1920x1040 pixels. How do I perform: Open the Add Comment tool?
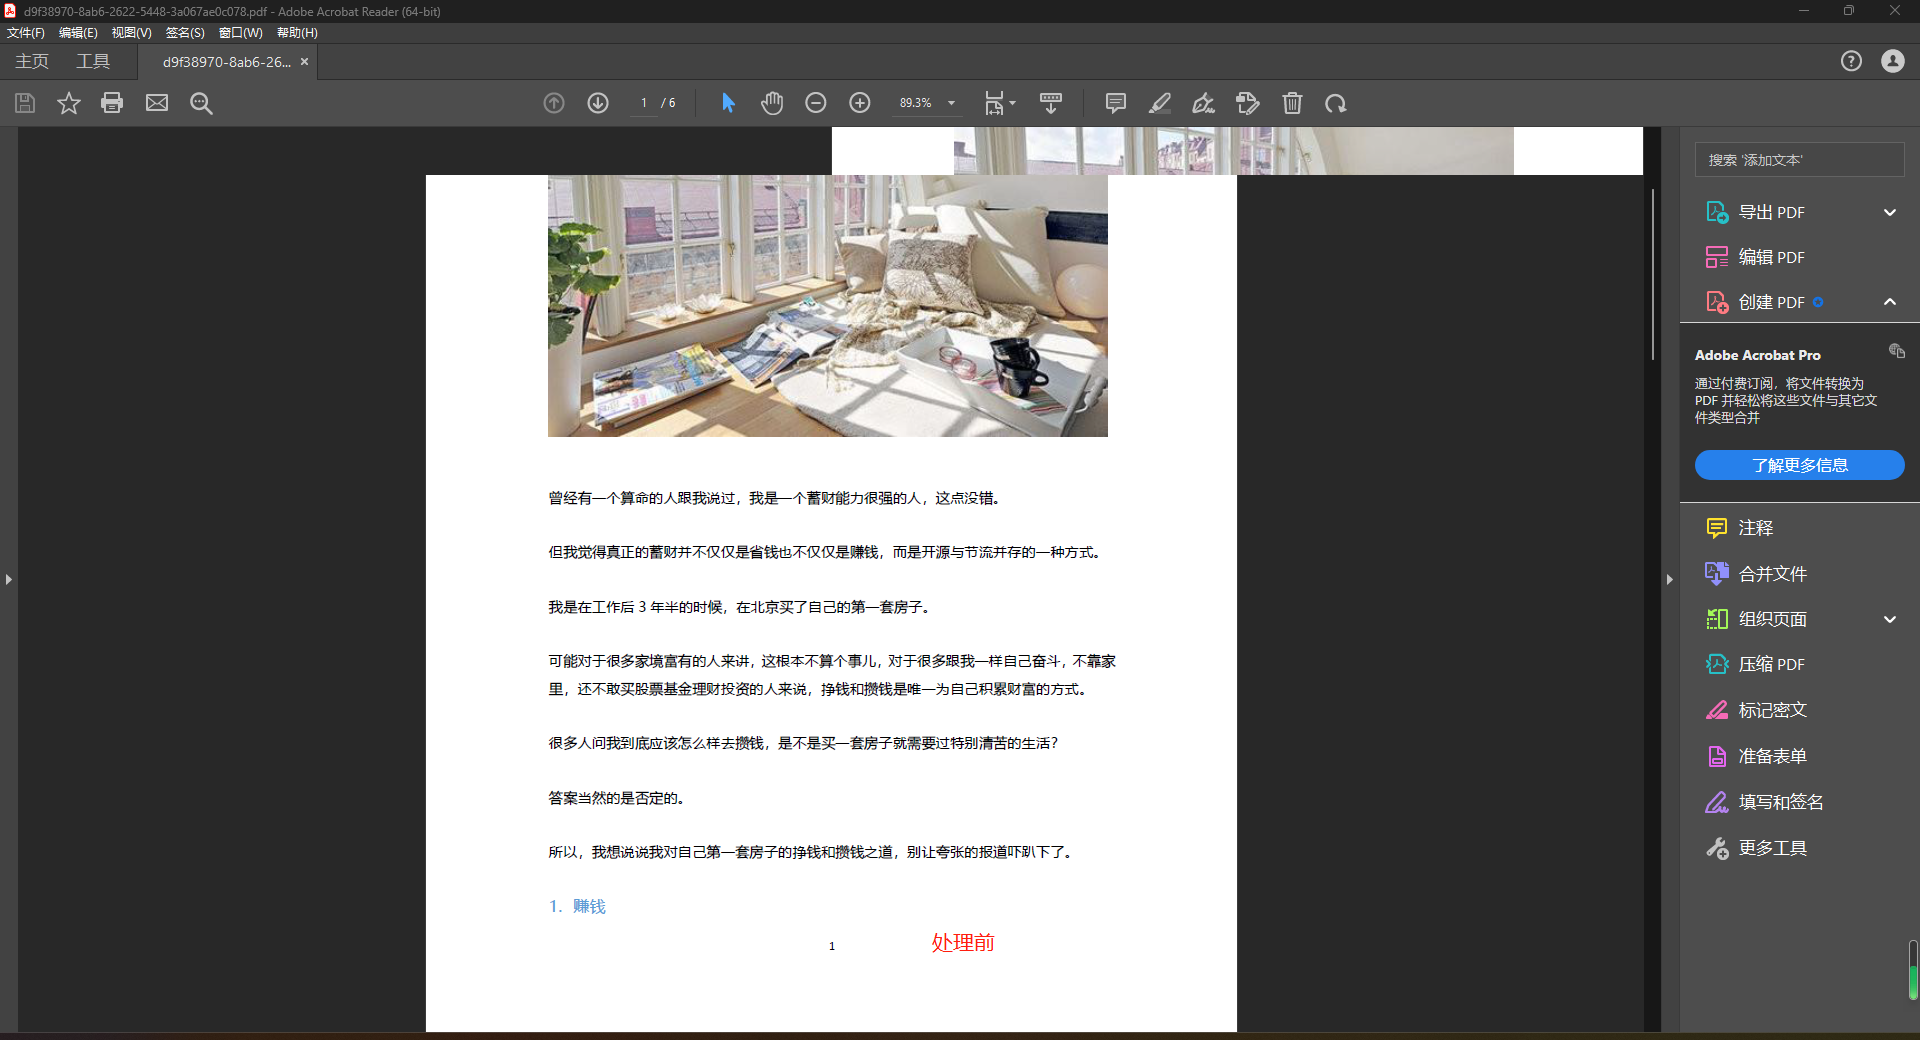click(1114, 103)
